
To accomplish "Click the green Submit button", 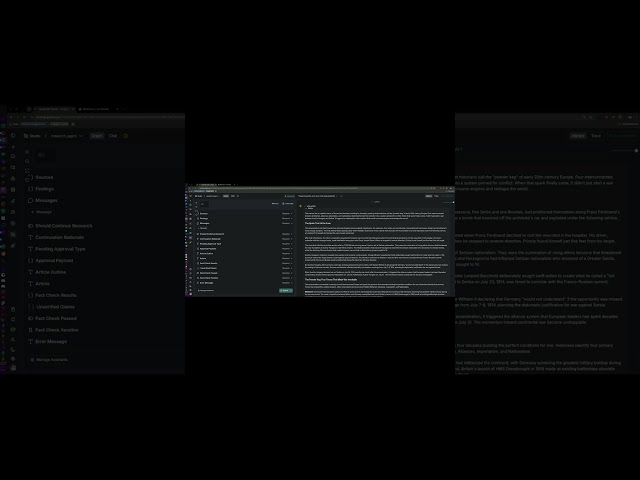I will (286, 291).
